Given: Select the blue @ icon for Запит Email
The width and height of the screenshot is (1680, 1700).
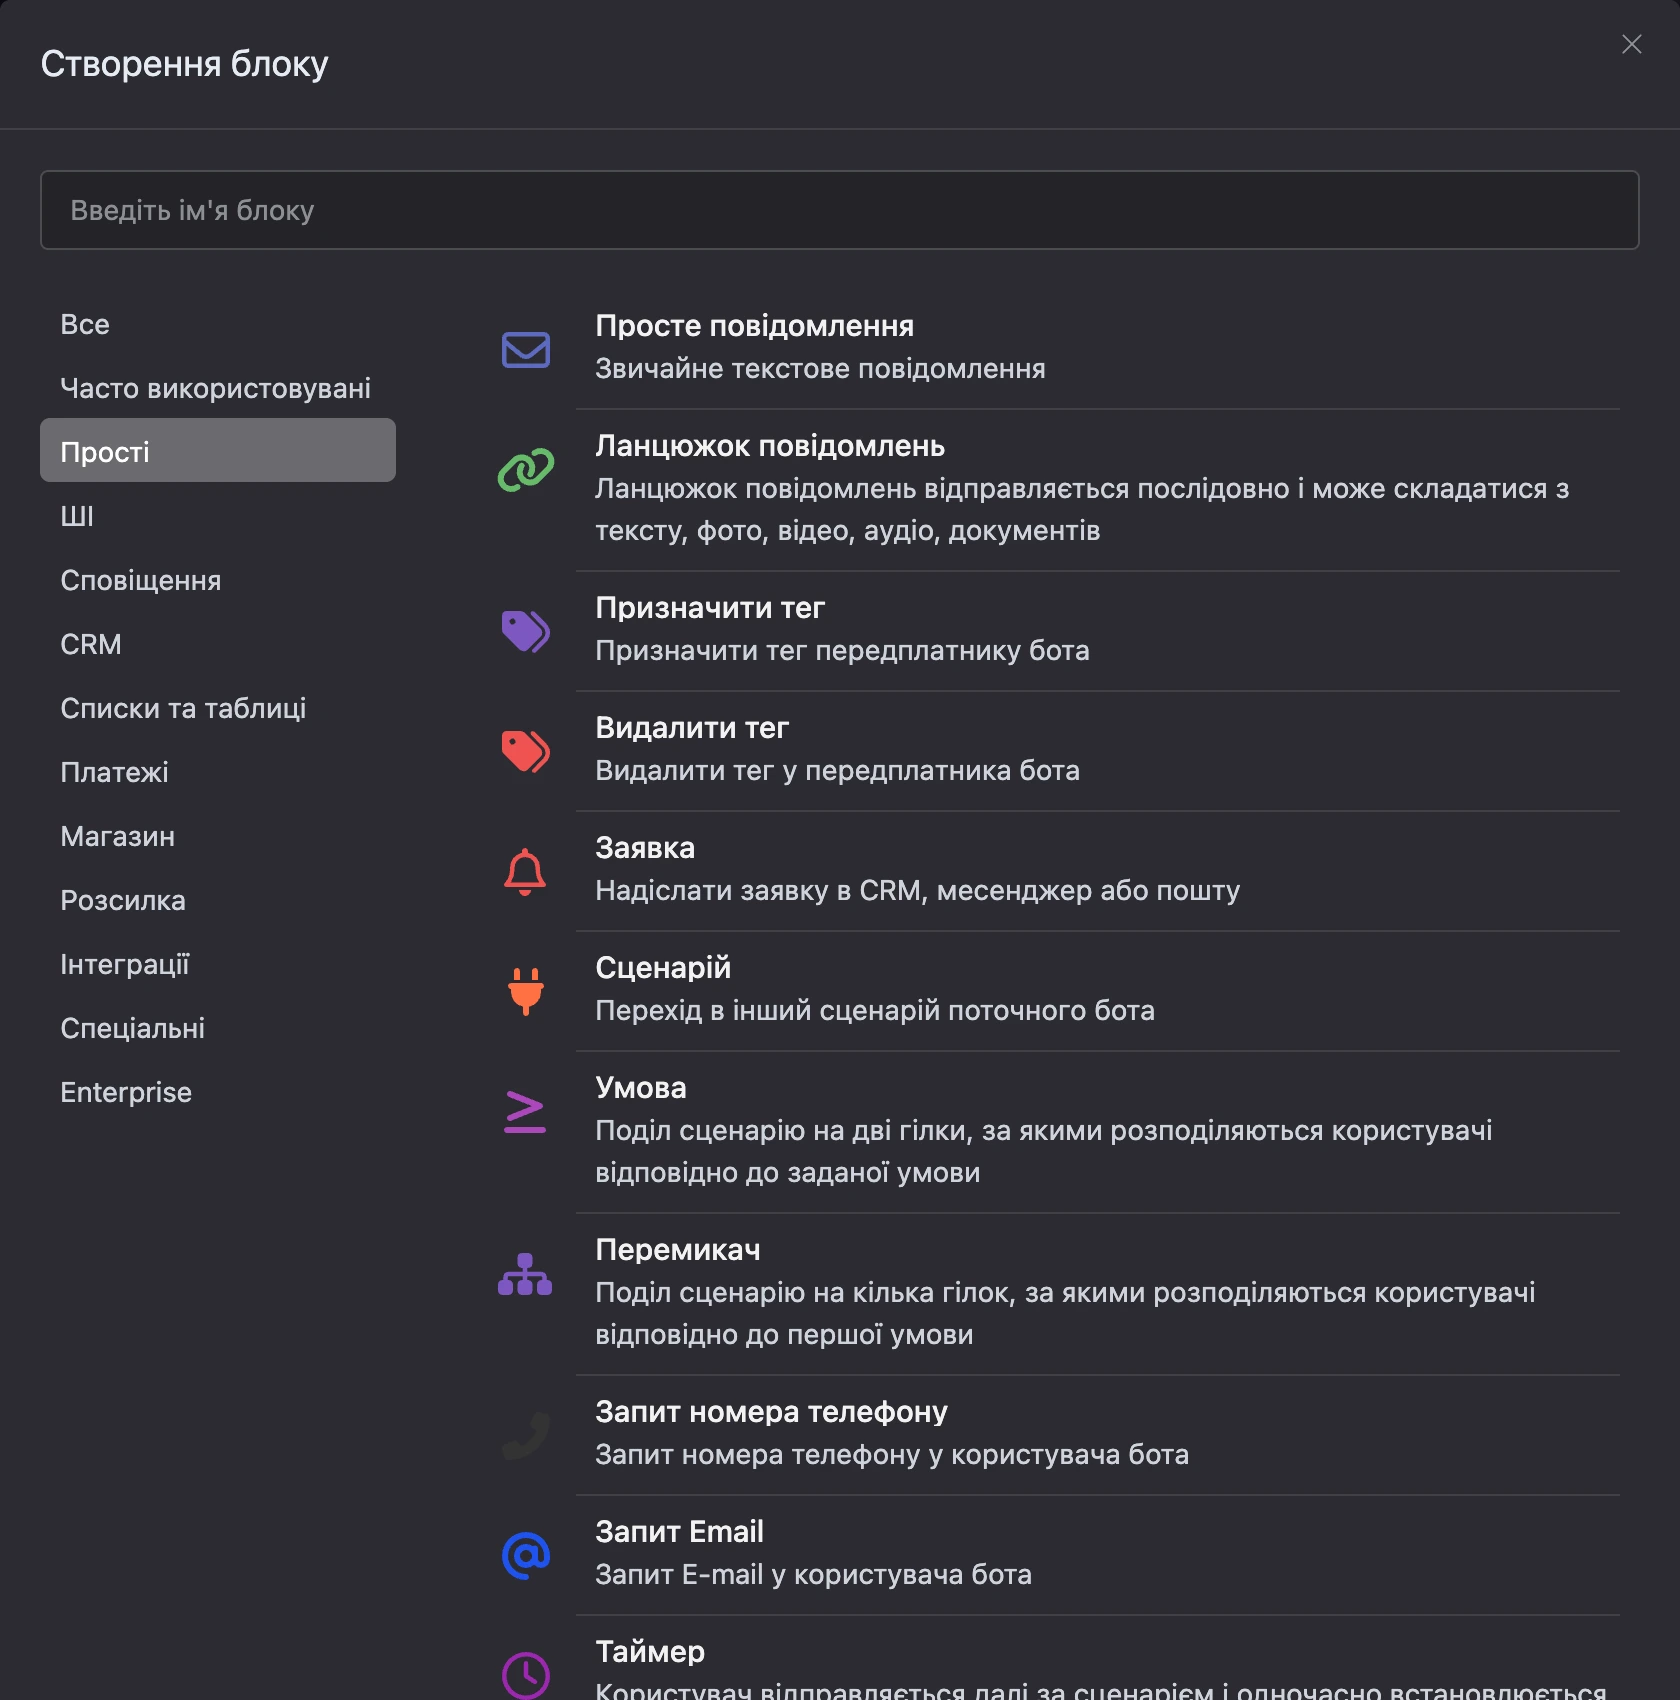Looking at the screenshot, I should [x=525, y=1555].
